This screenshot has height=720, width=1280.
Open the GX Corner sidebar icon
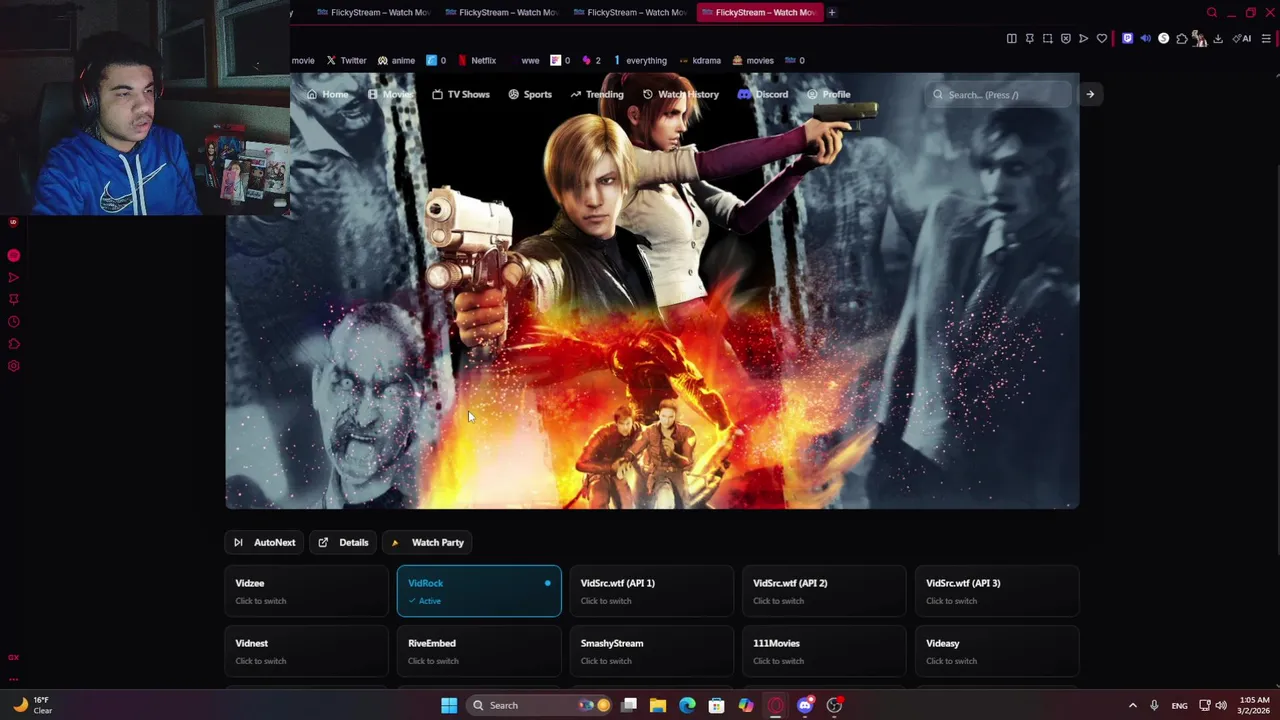click(14, 657)
